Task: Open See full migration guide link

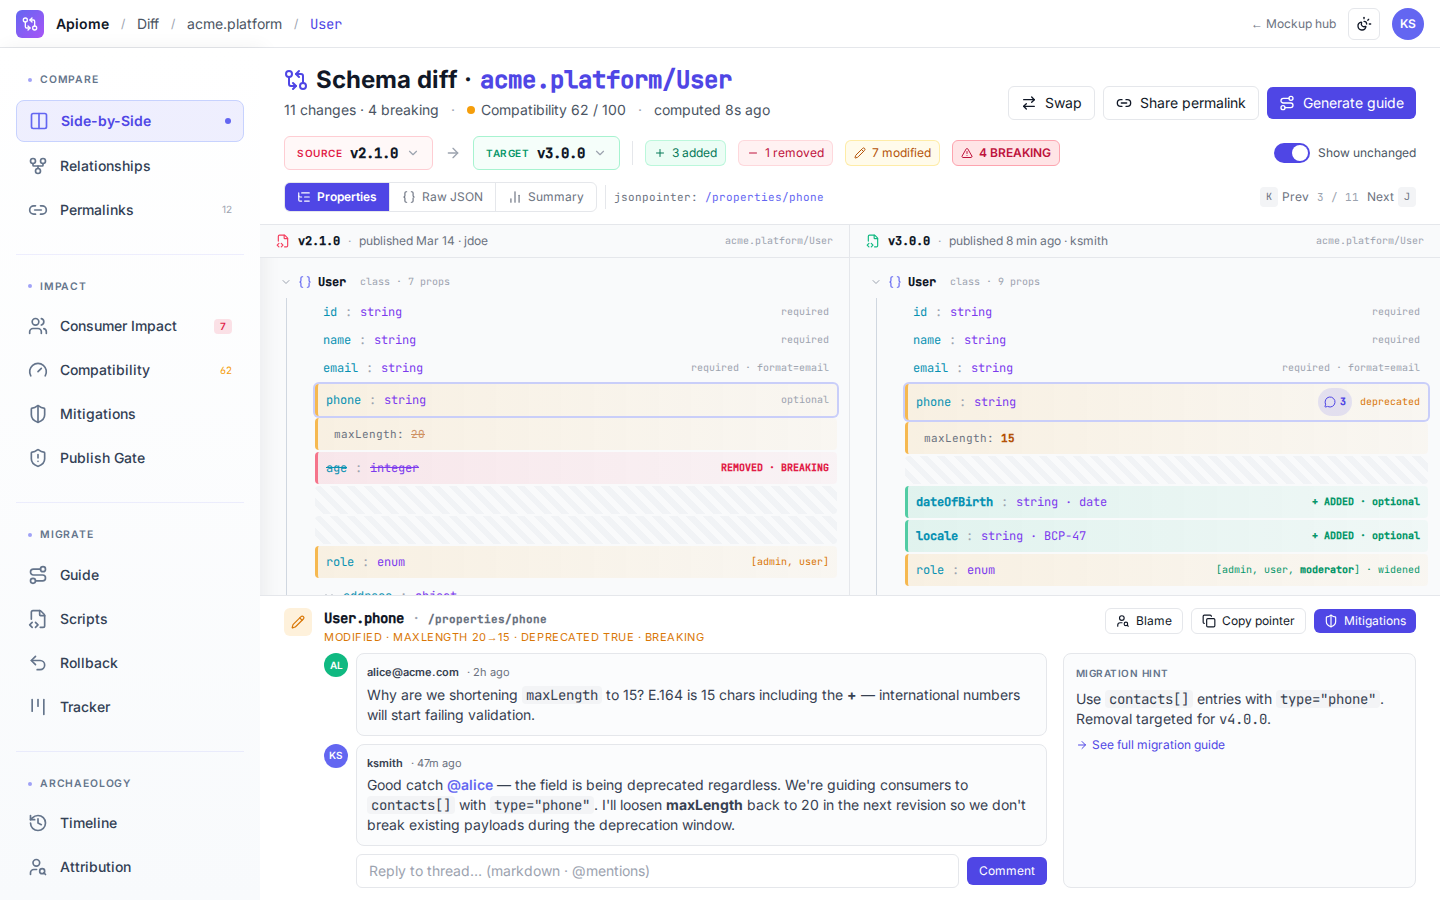Action: click(1151, 745)
